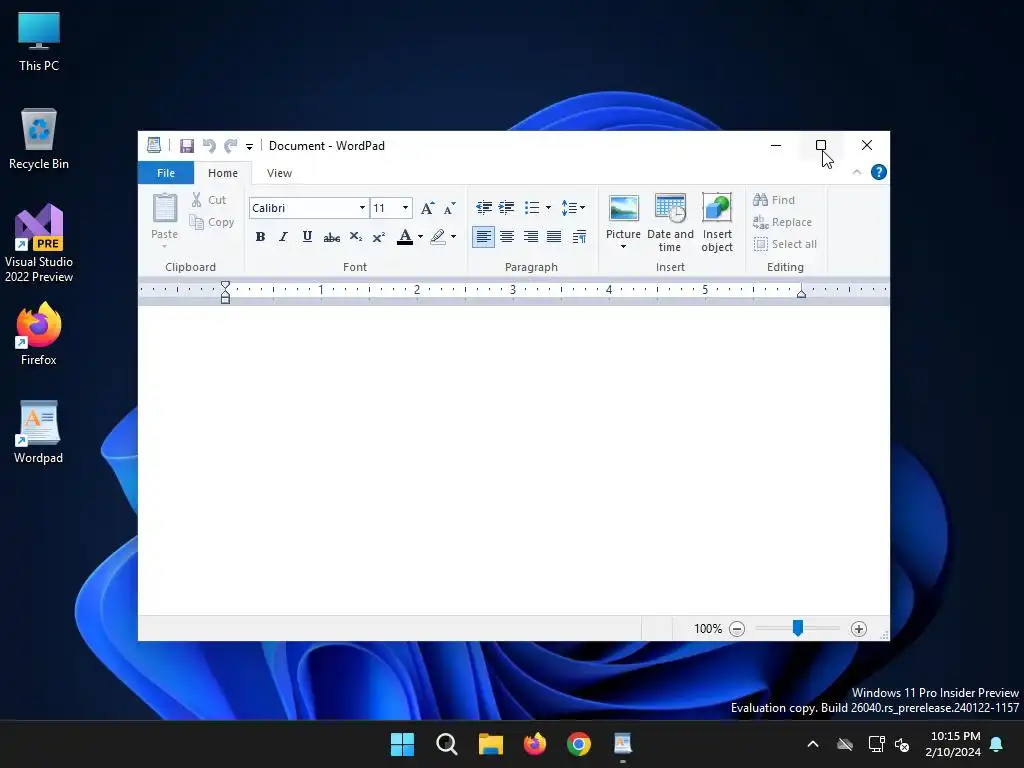Click the Zoom in plus button
1024x768 pixels.
click(x=859, y=629)
